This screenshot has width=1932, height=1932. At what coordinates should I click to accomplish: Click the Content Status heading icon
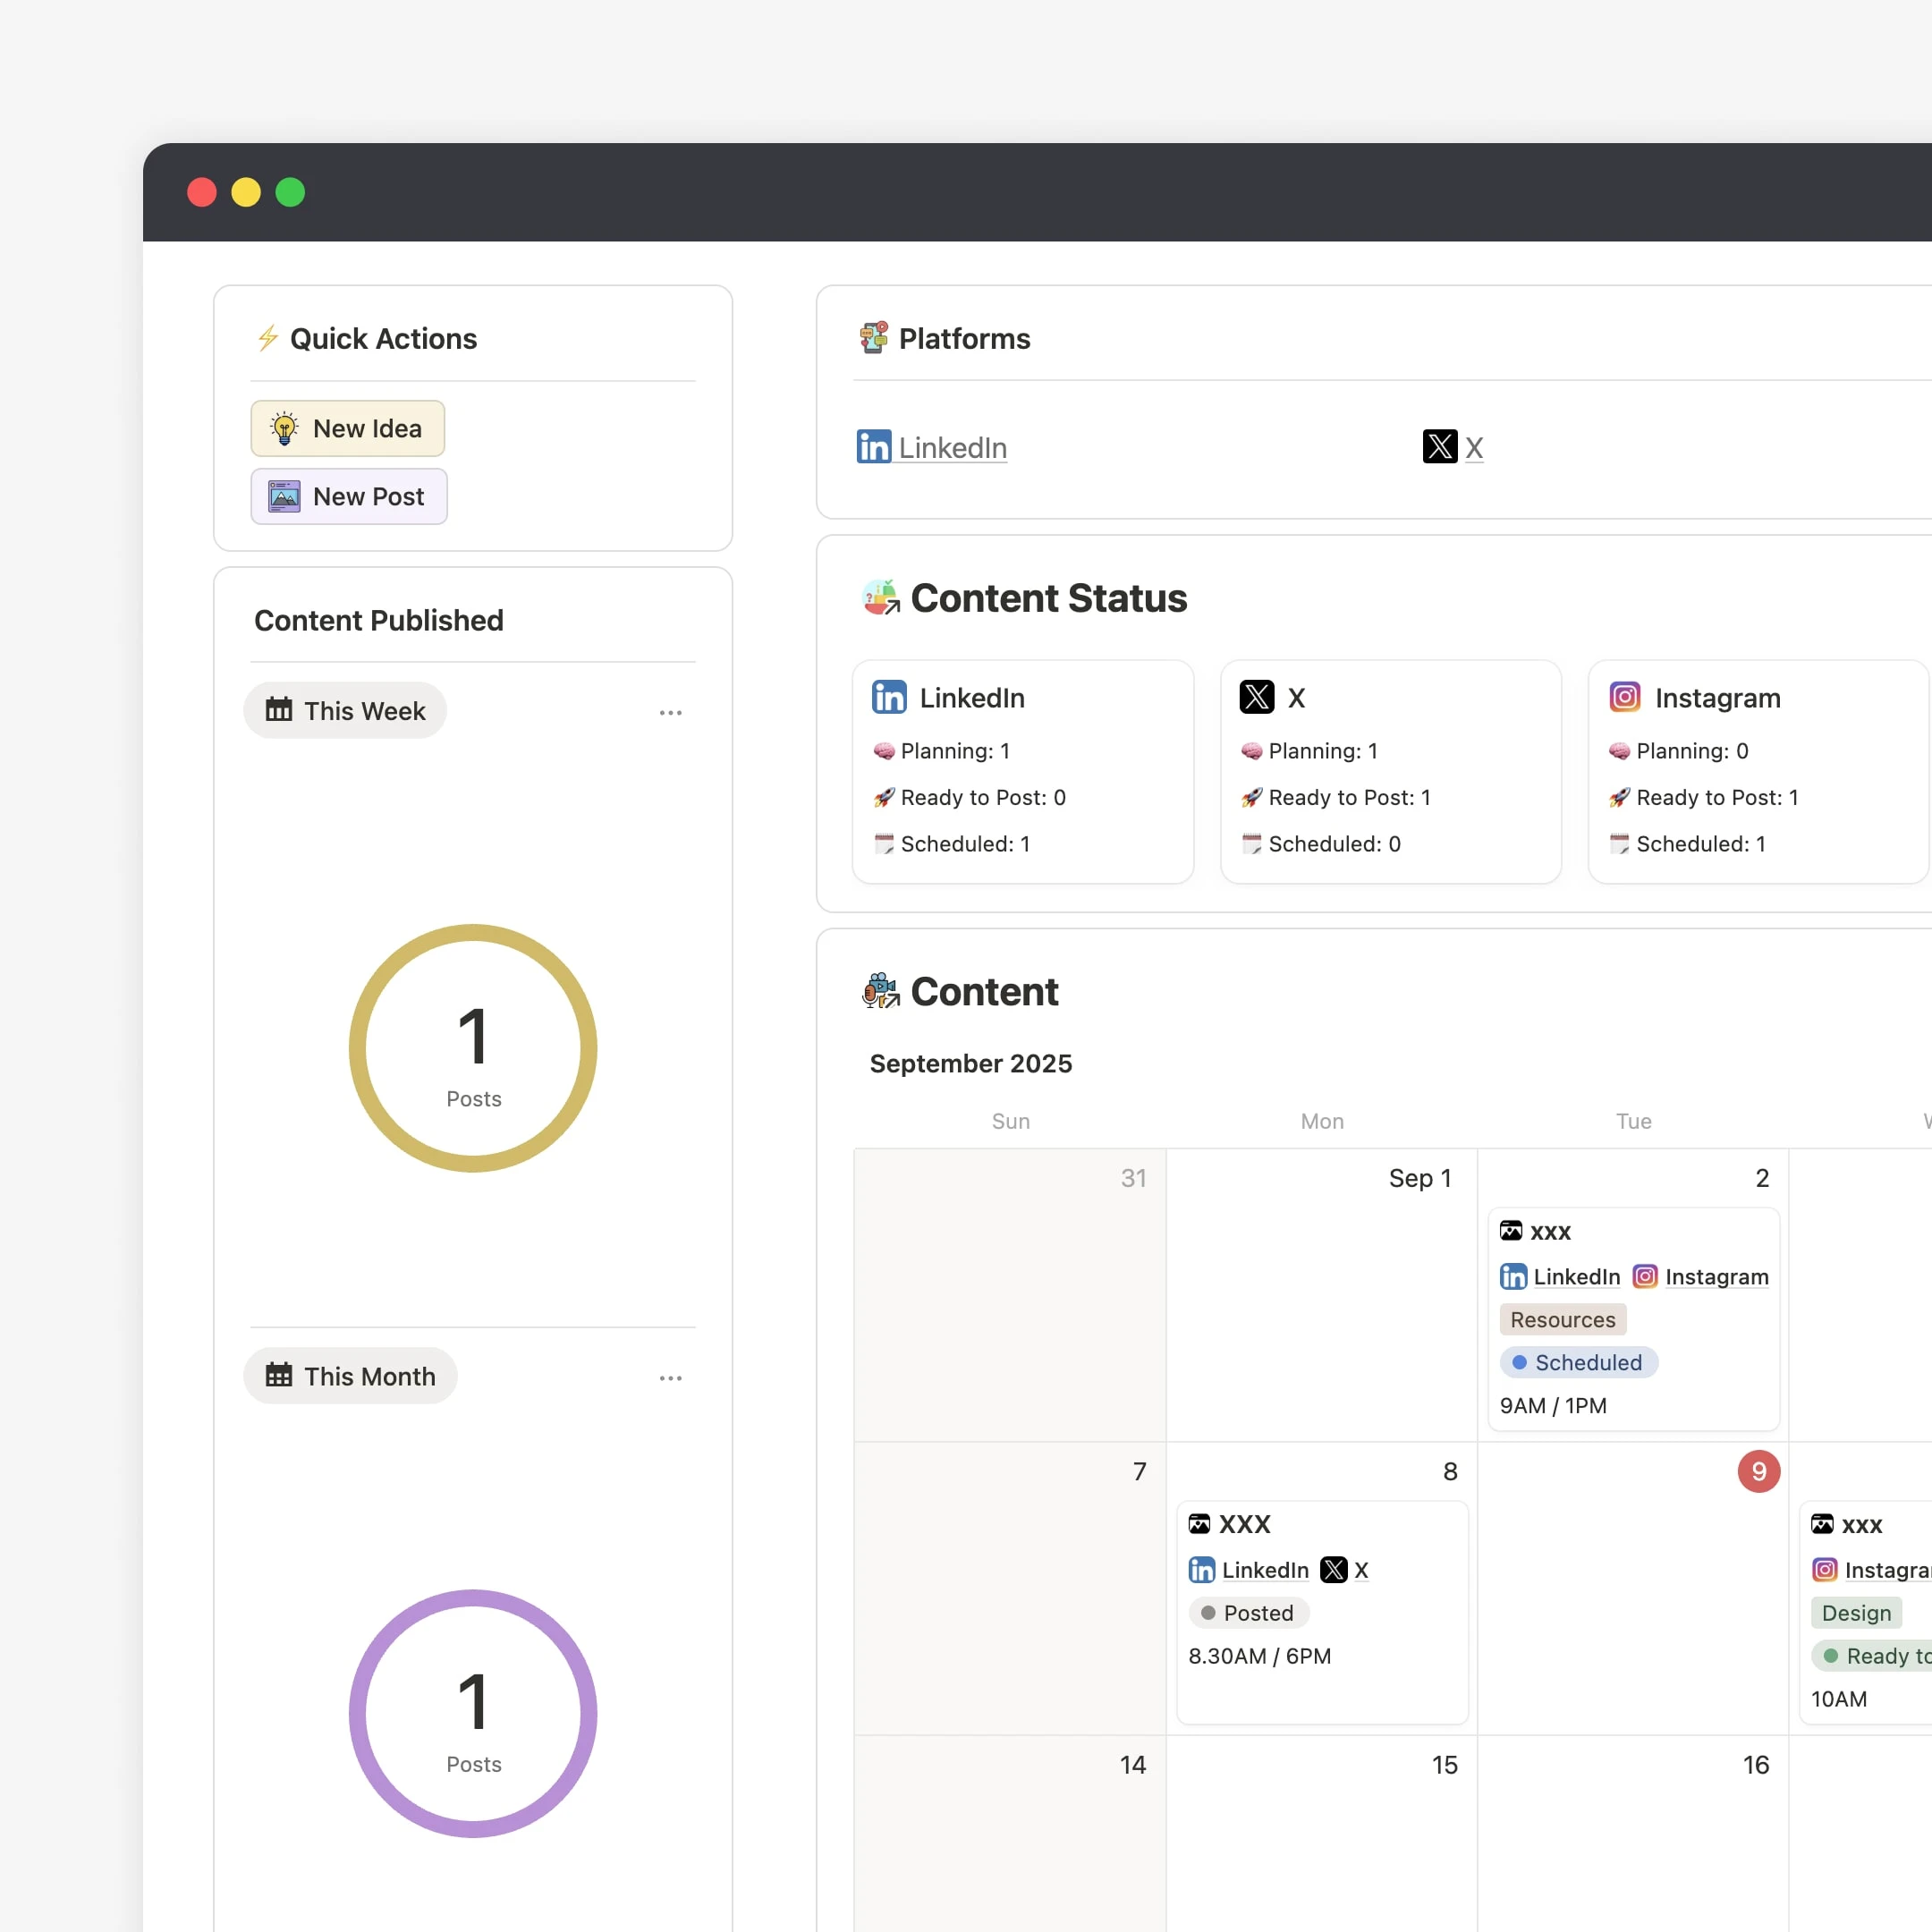pos(881,598)
